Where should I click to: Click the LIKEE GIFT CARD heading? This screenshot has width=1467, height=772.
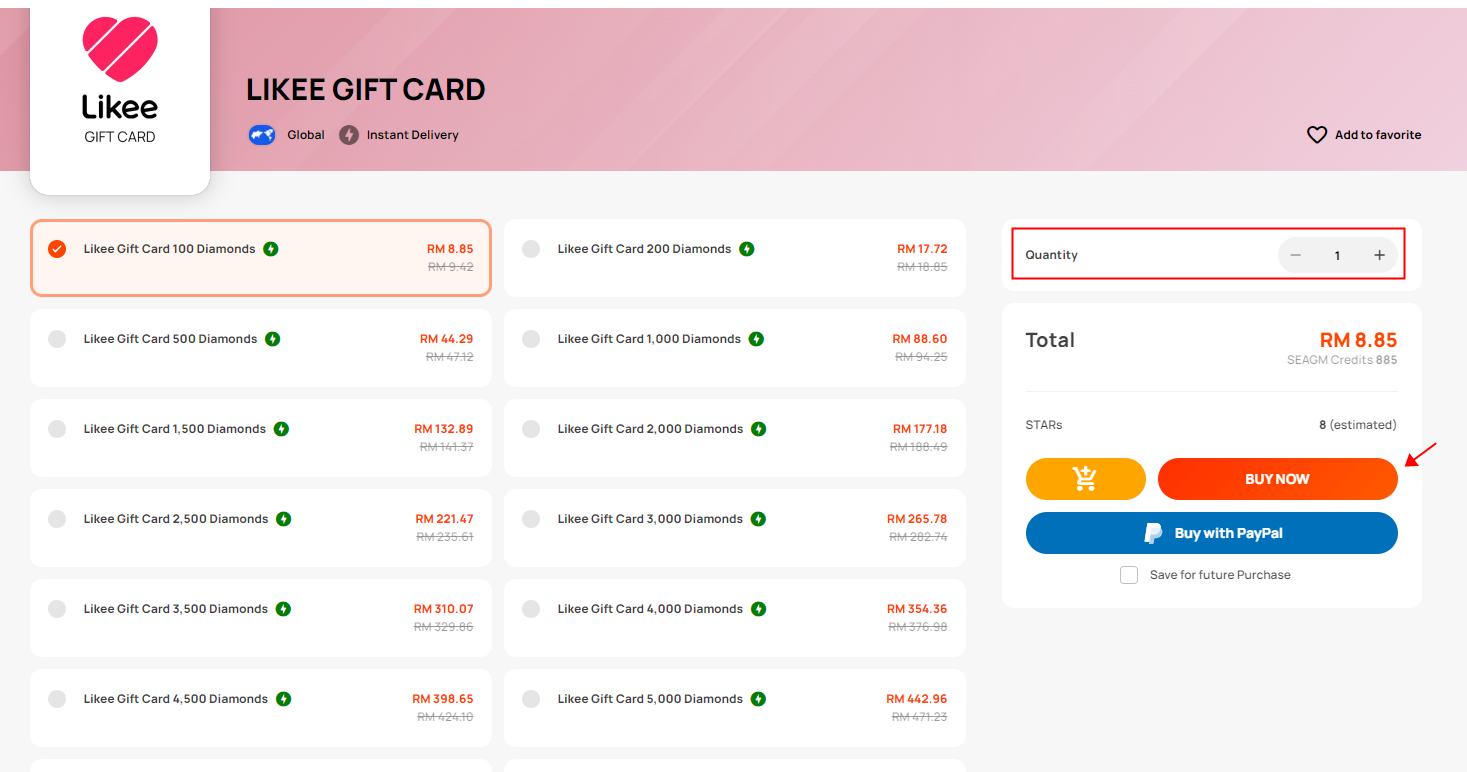[x=366, y=90]
